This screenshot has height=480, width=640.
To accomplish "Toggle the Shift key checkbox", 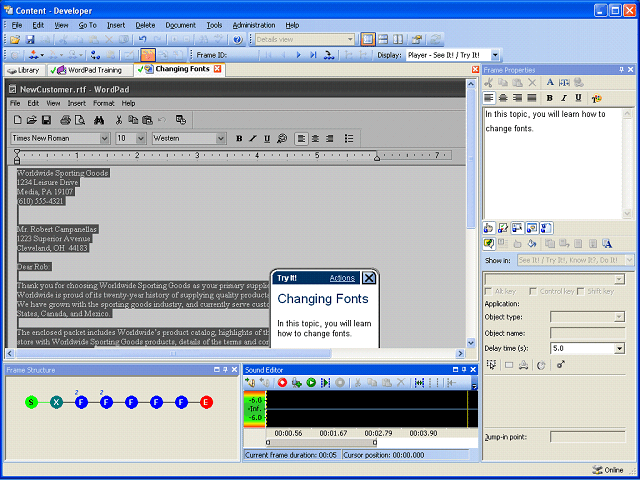I will 580,291.
